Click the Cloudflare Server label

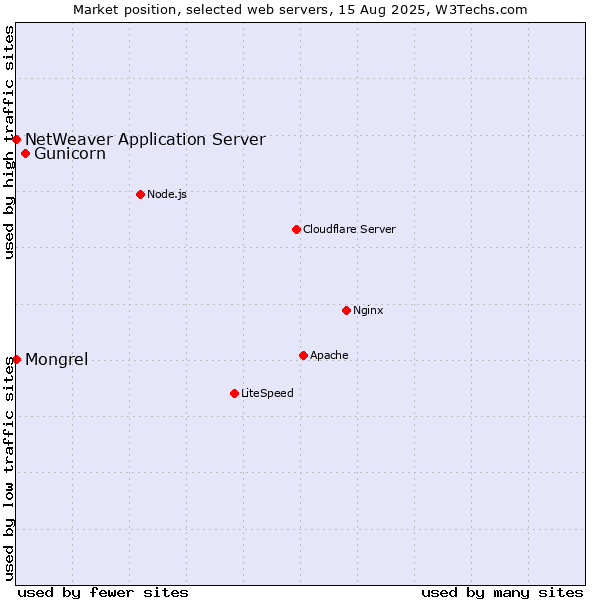349,229
